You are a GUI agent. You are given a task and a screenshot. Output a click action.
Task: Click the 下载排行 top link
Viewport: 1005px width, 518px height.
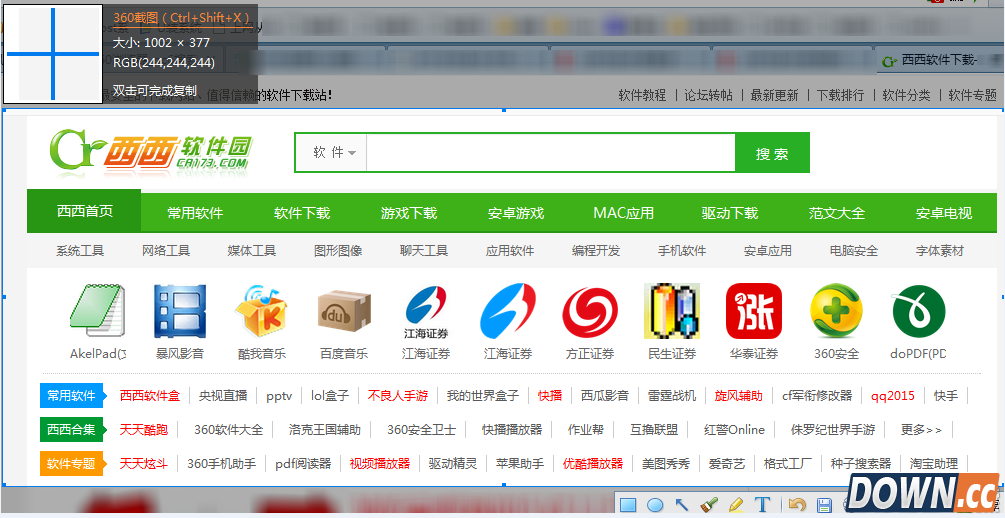[x=840, y=96]
